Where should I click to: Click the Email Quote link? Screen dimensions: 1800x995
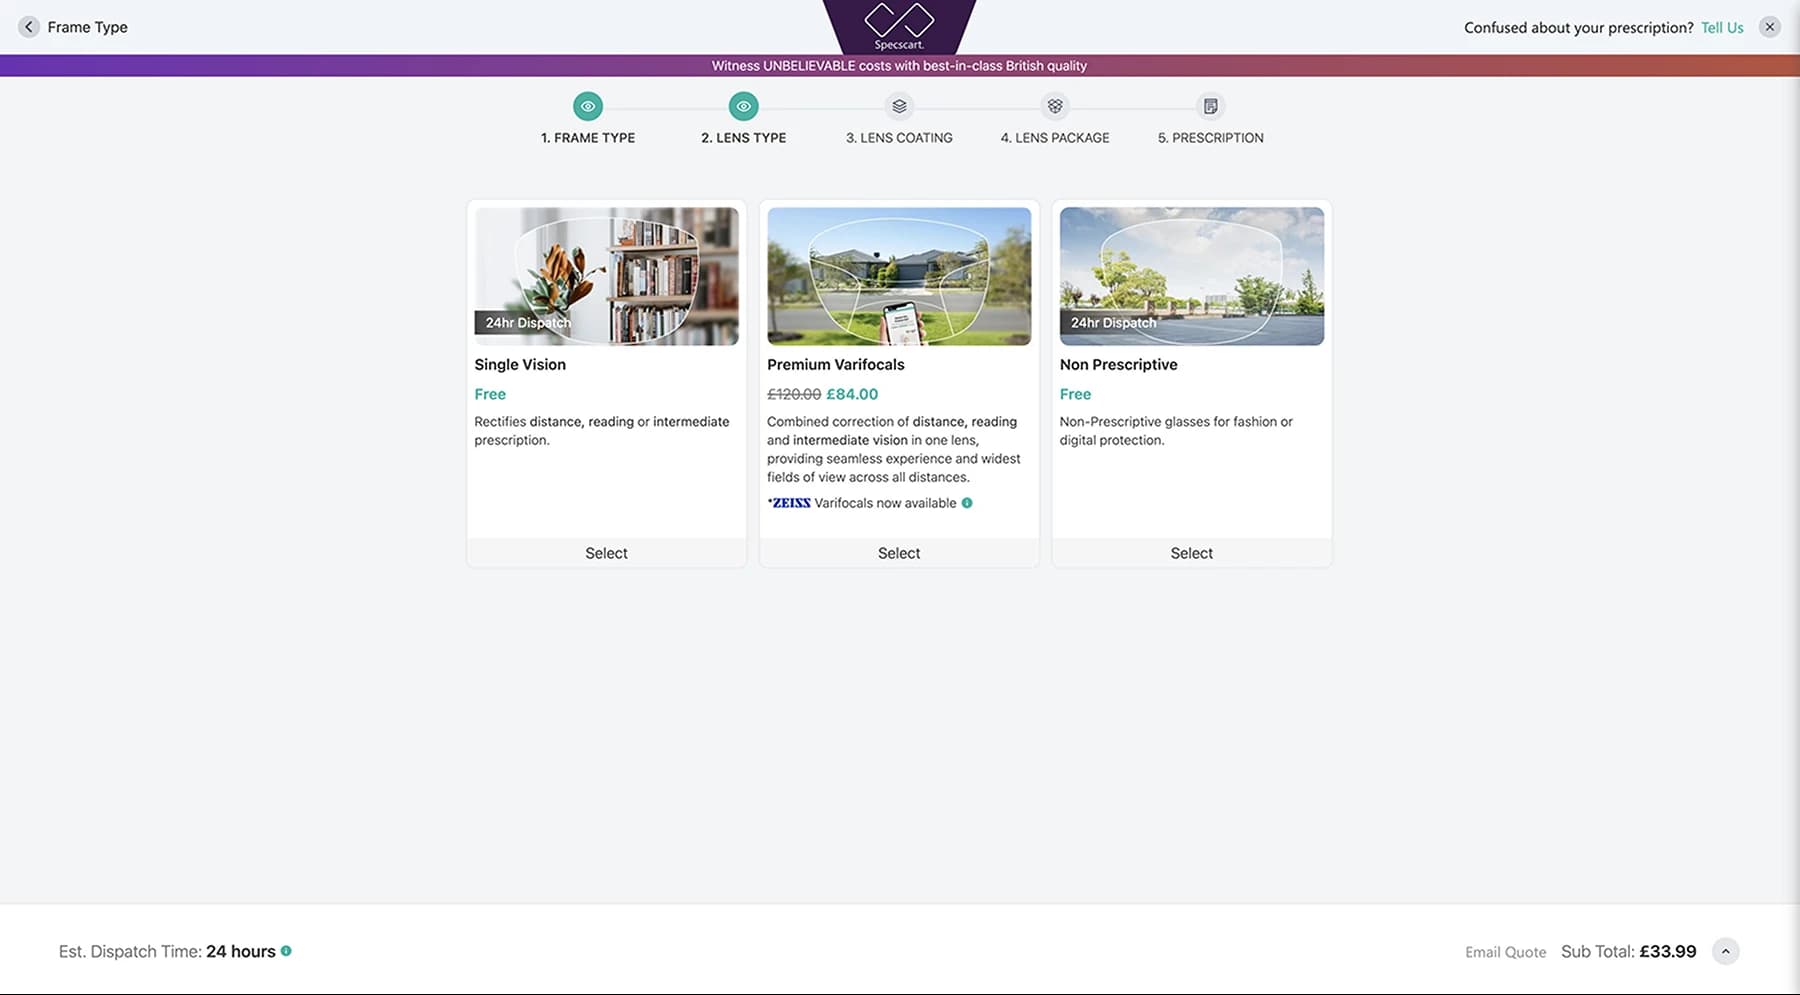pyautogui.click(x=1505, y=952)
